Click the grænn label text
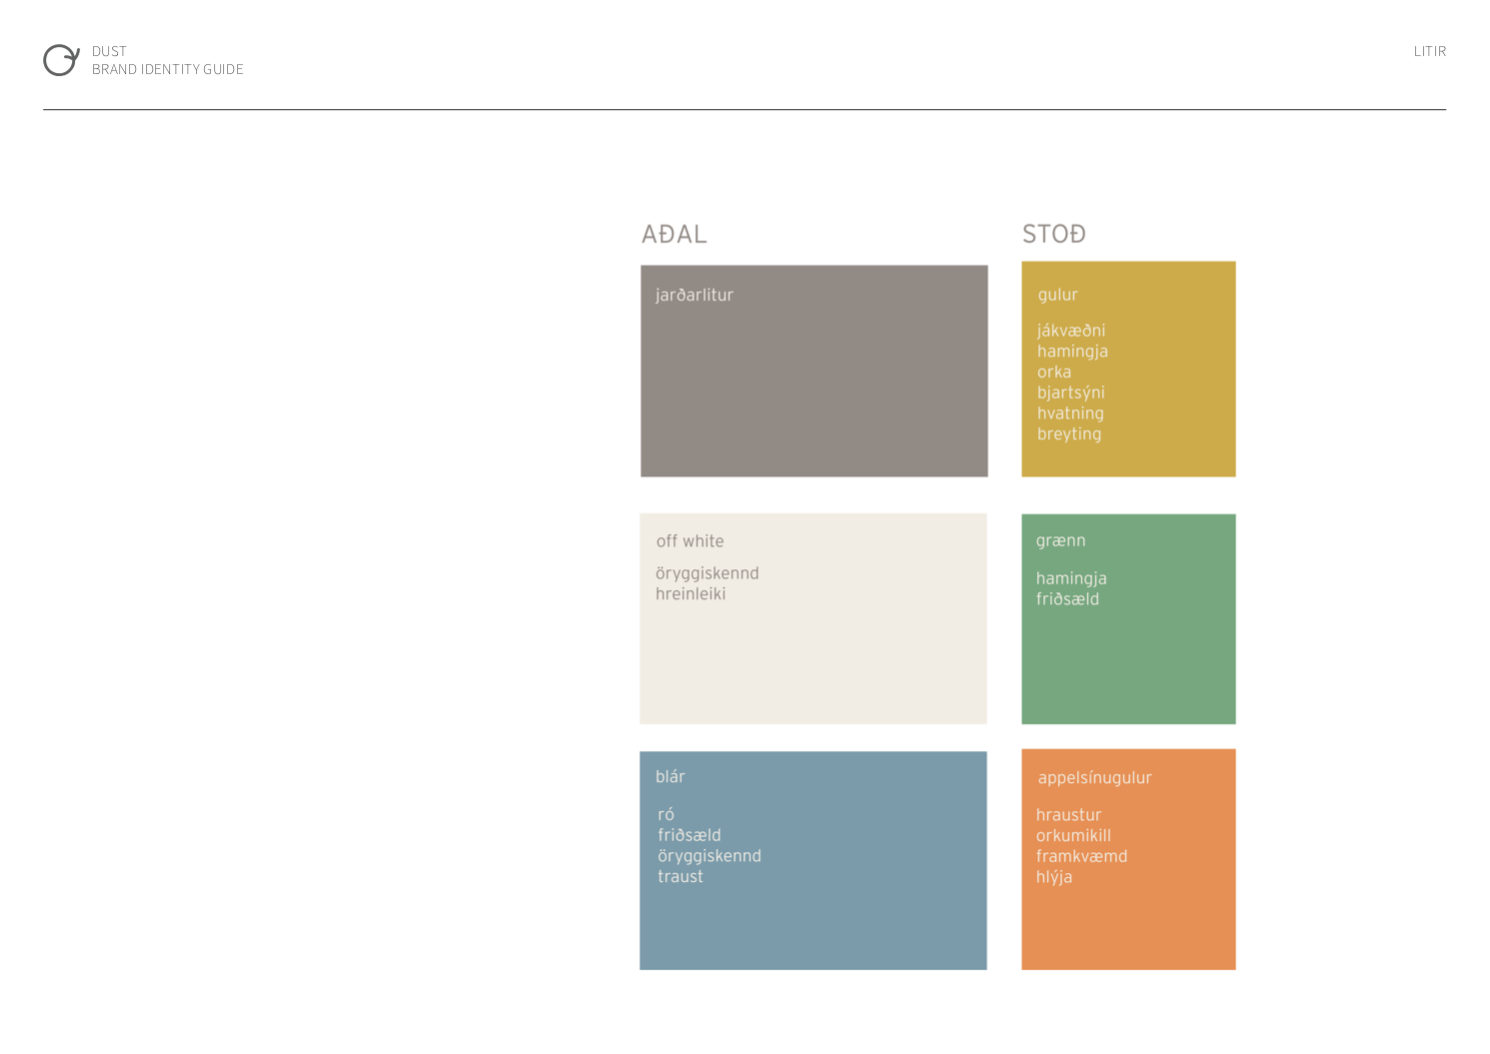This screenshot has width=1490, height=1054. 1060,541
